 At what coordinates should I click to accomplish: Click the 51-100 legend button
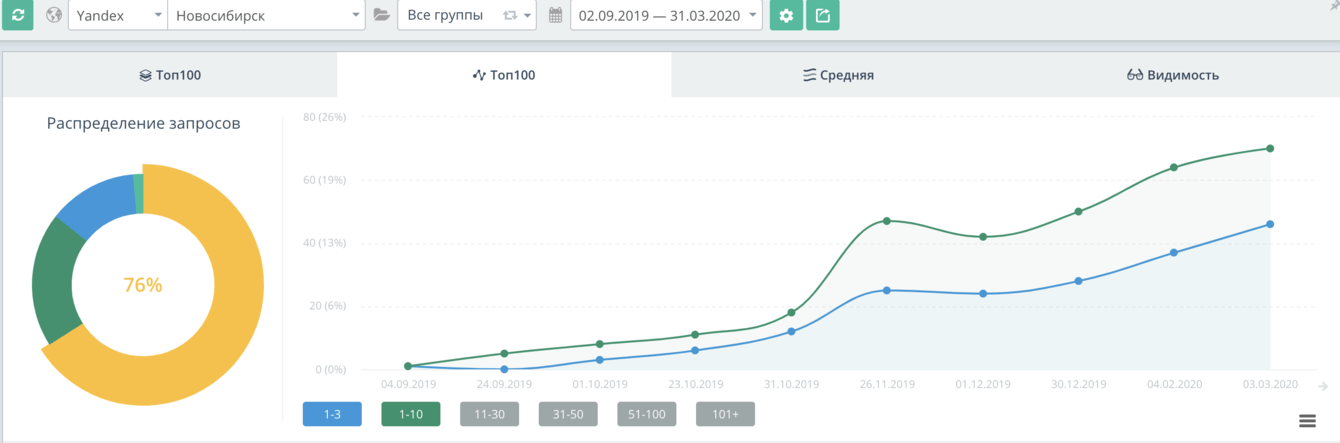click(x=646, y=414)
